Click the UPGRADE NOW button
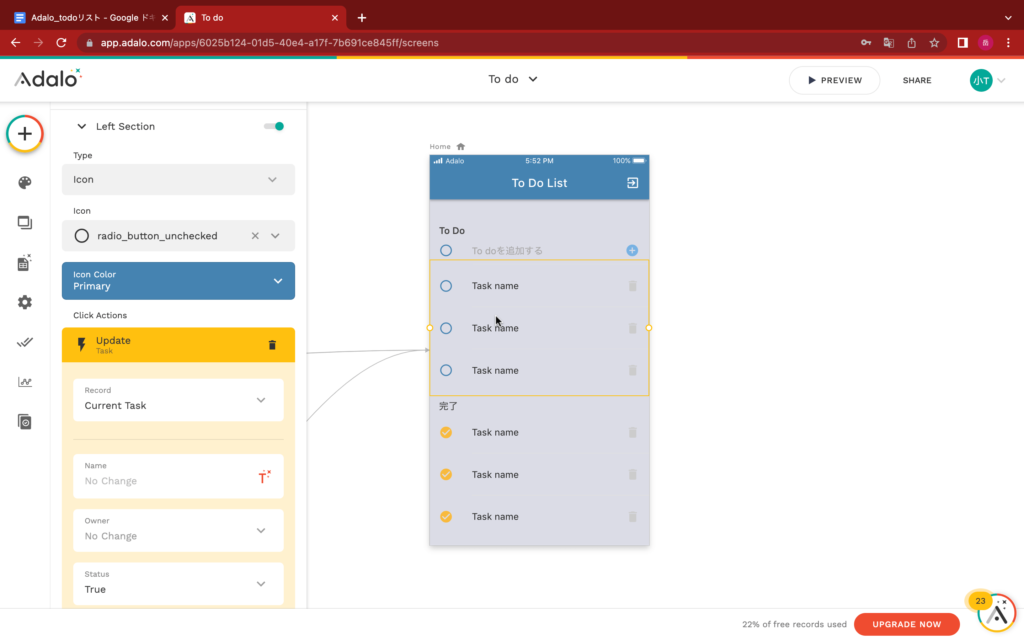 (906, 624)
